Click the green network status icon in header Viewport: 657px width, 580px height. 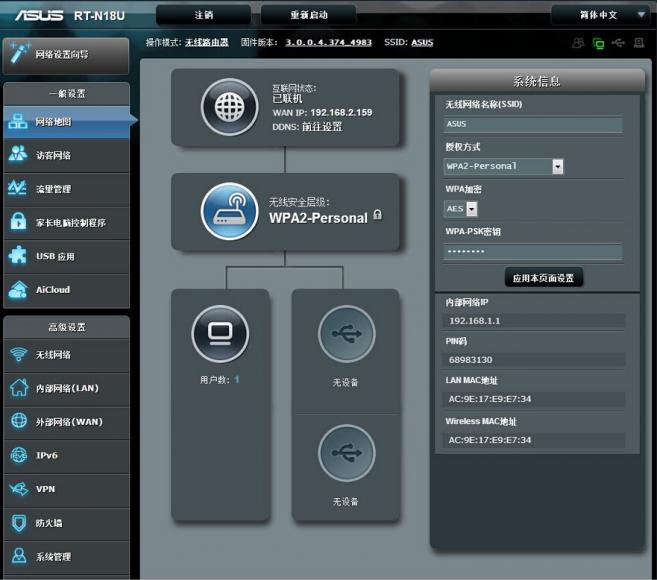(598, 43)
